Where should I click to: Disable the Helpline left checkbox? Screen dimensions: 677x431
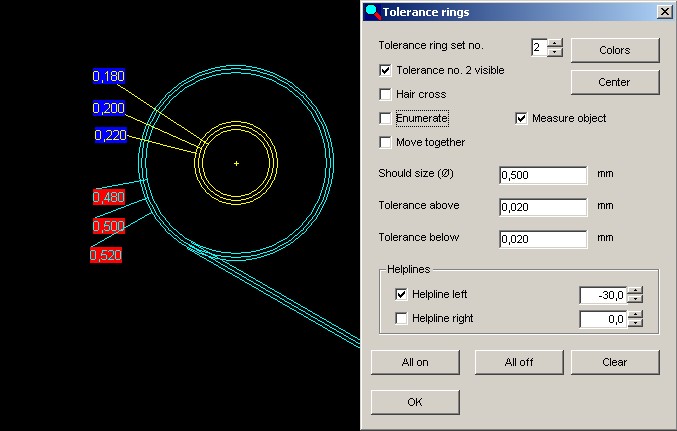point(401,295)
